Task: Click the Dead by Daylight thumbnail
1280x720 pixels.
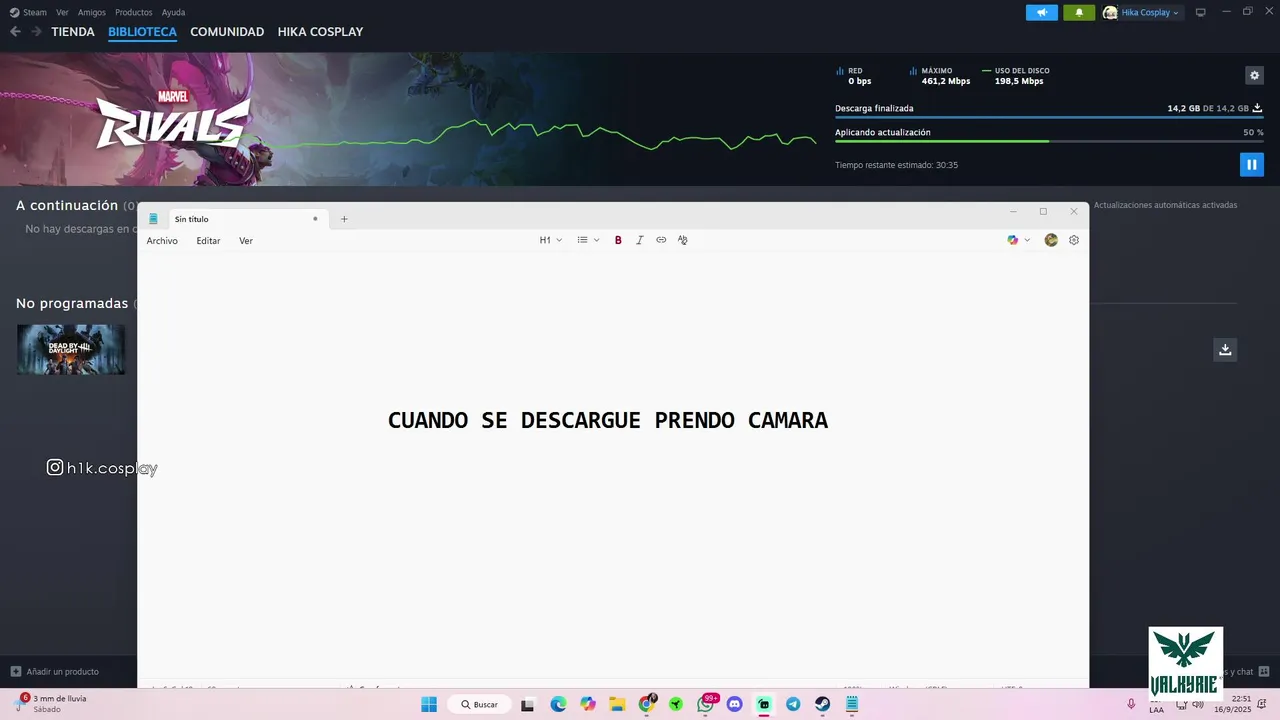Action: coord(71,349)
